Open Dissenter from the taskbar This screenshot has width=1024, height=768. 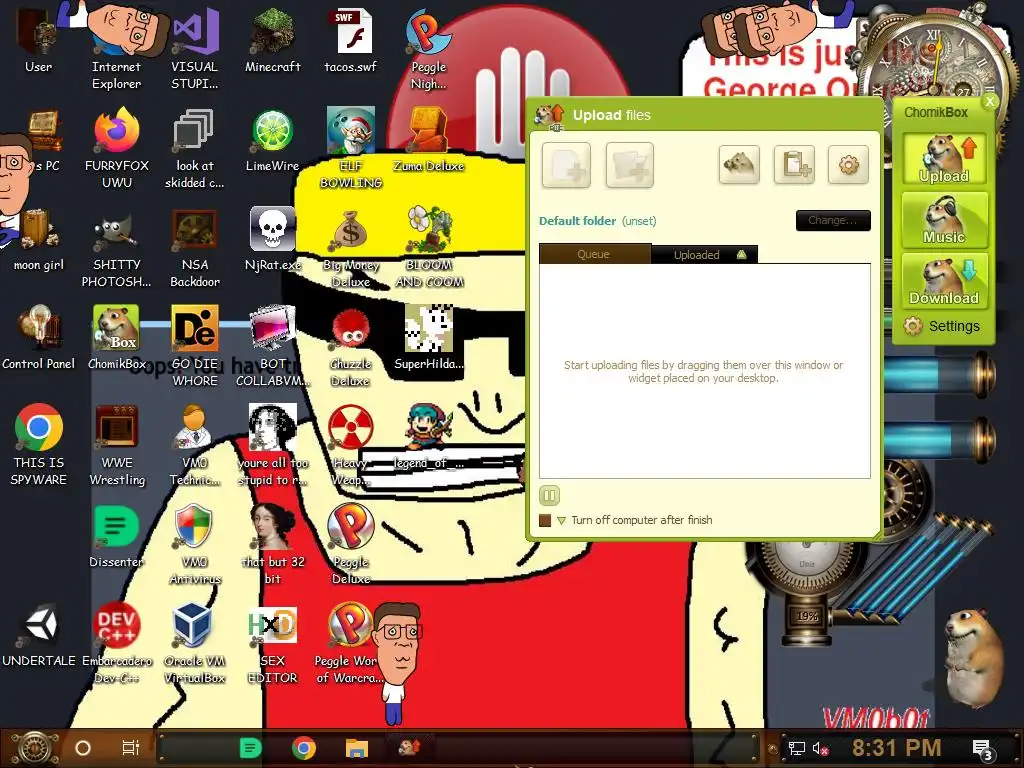[251, 748]
